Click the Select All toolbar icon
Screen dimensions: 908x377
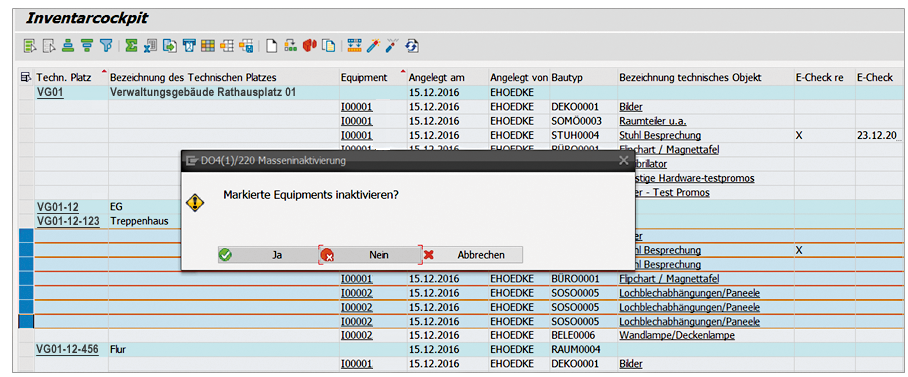(x=30, y=46)
